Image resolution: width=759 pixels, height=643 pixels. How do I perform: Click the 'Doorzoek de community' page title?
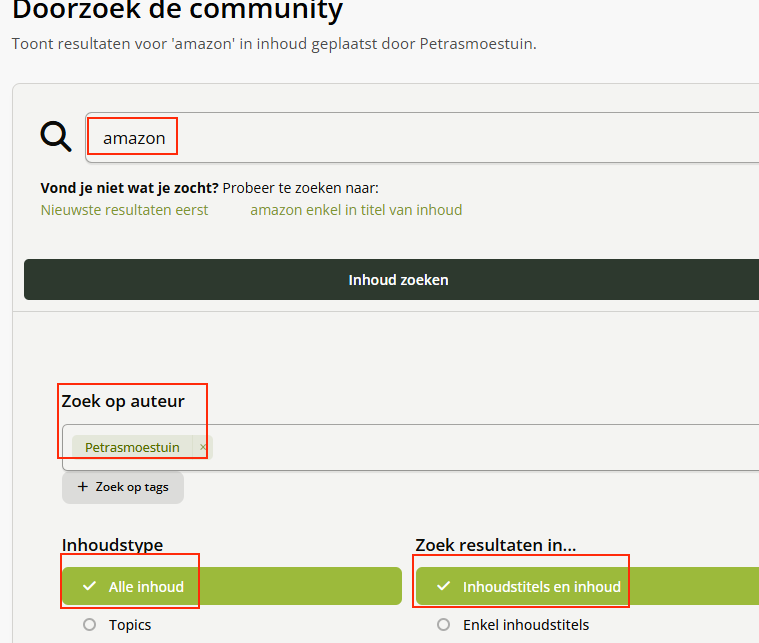click(177, 12)
